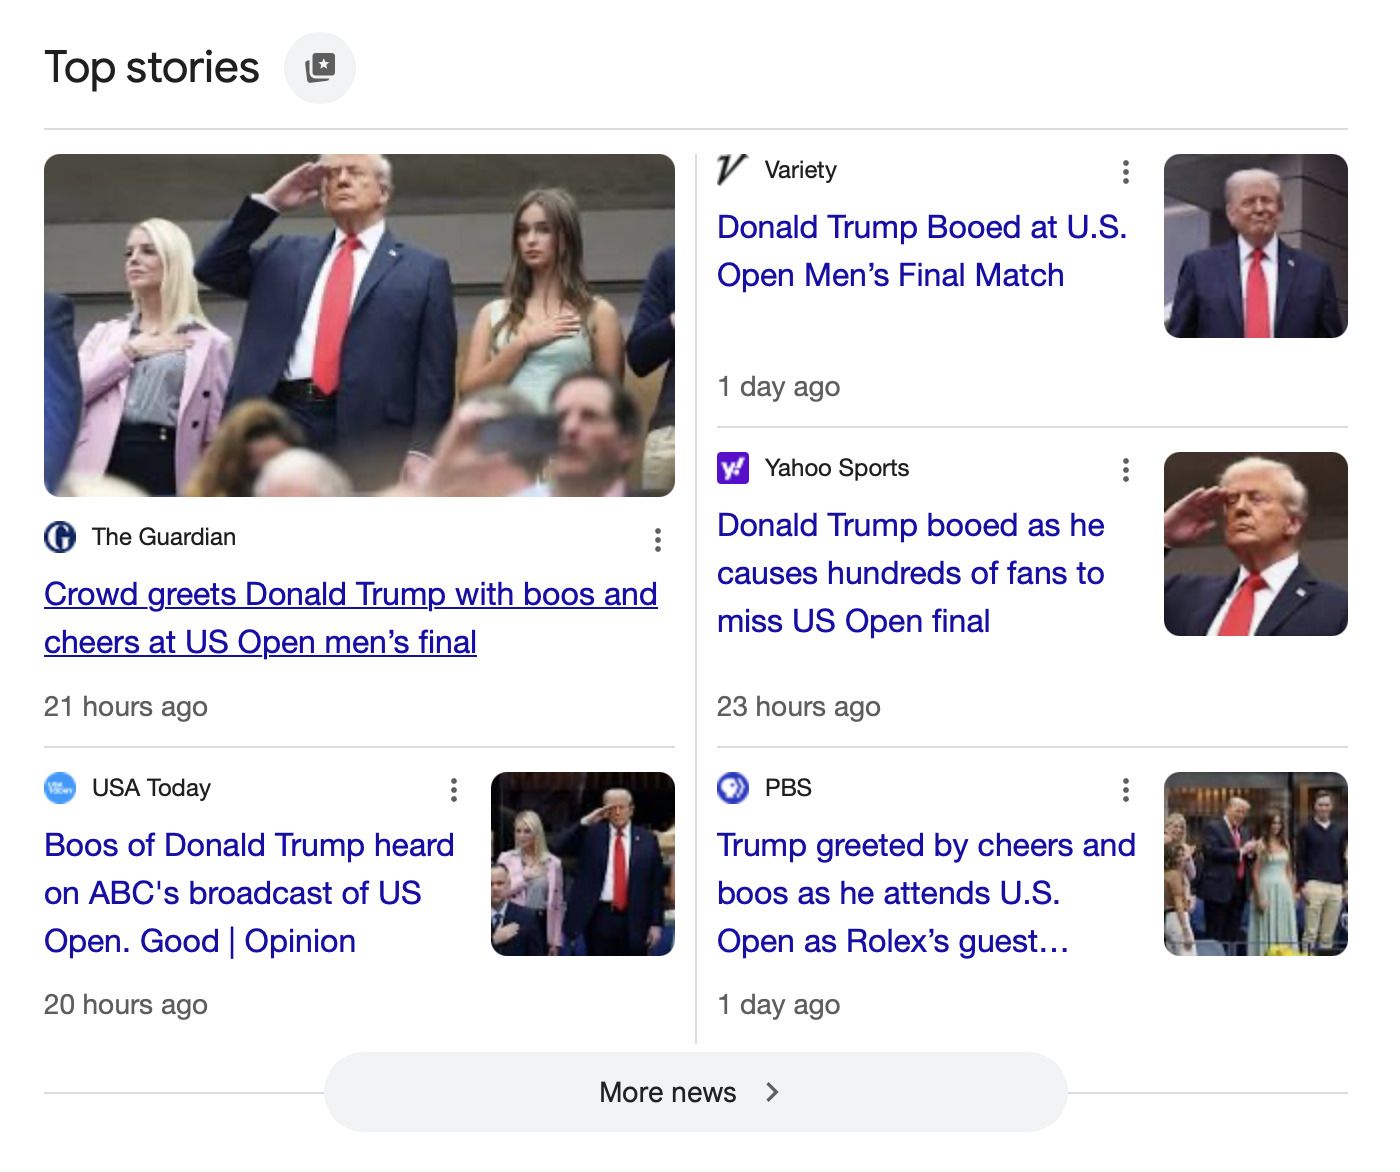Open USA Today opinion headline on ABC's broadcast
The width and height of the screenshot is (1400, 1172).
[x=248, y=893]
